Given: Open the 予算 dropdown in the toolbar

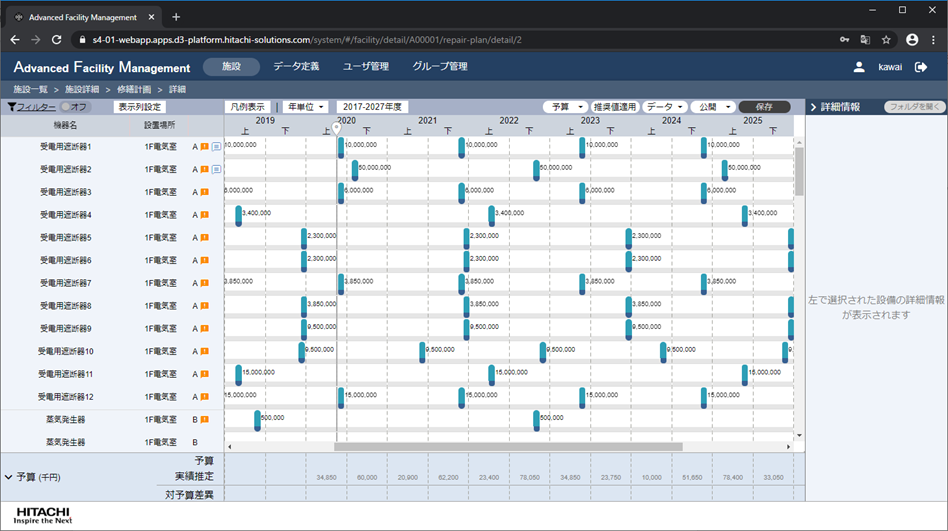Looking at the screenshot, I should pyautogui.click(x=565, y=107).
